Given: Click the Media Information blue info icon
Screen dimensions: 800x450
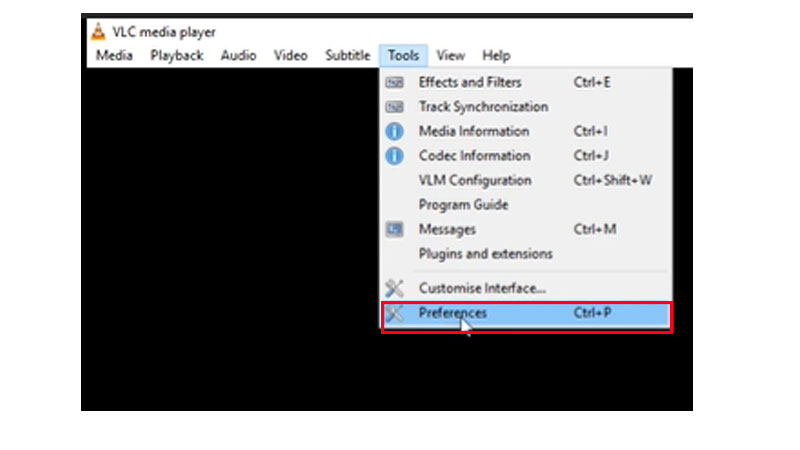Looking at the screenshot, I should pyautogui.click(x=394, y=131).
